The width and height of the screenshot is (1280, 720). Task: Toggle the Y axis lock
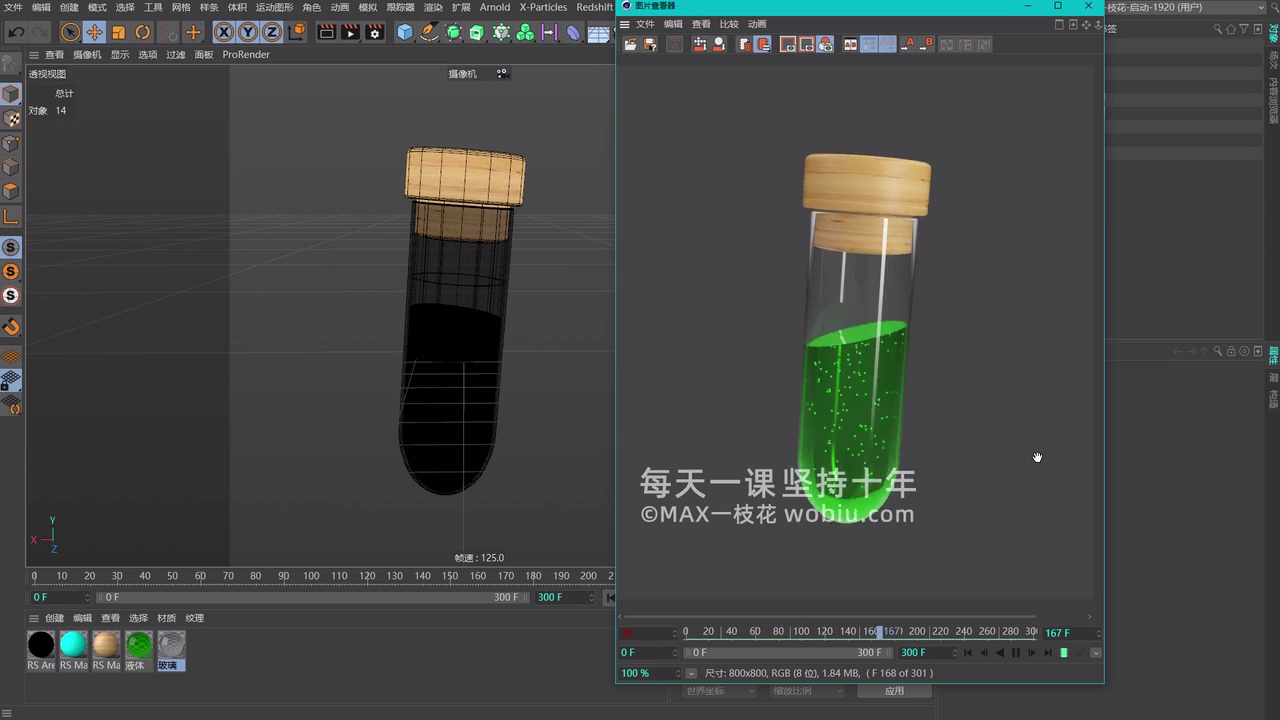(248, 32)
